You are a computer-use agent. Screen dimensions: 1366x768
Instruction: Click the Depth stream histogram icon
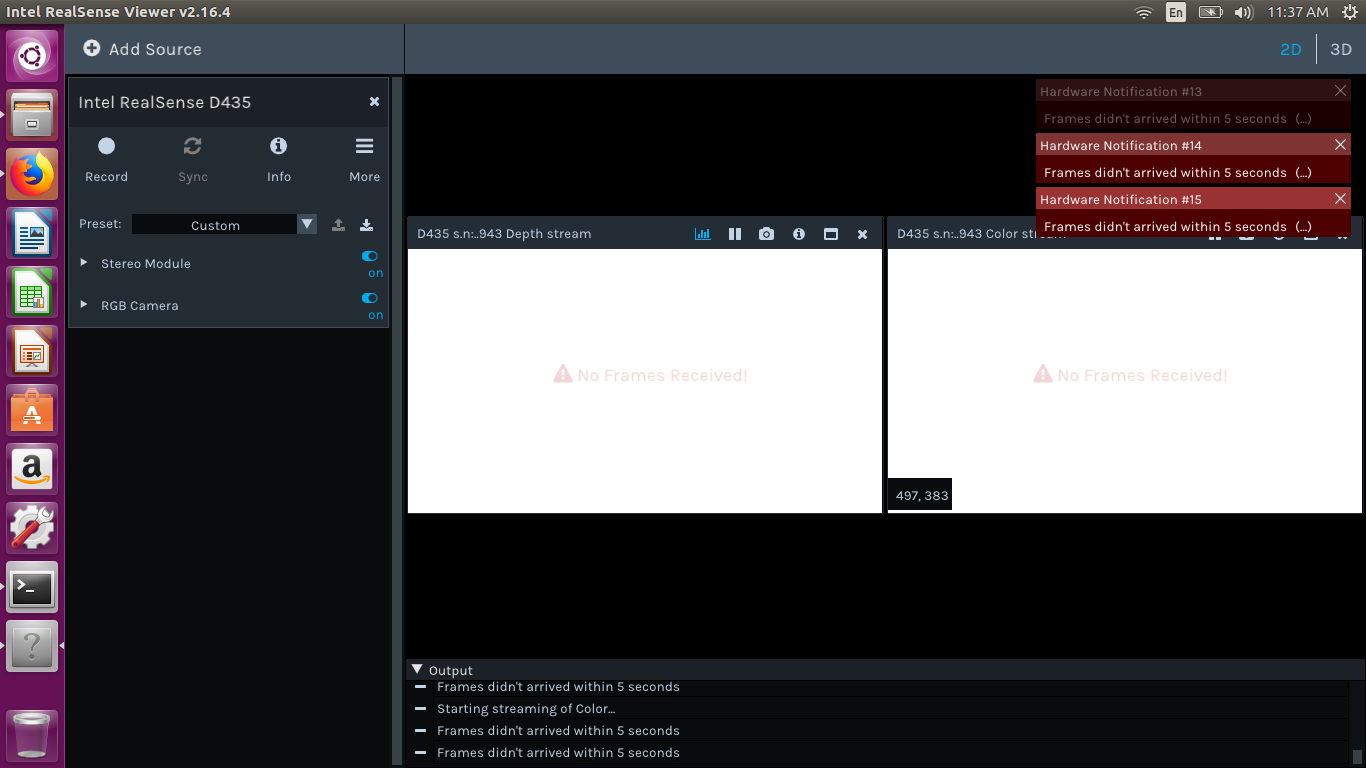click(x=702, y=234)
